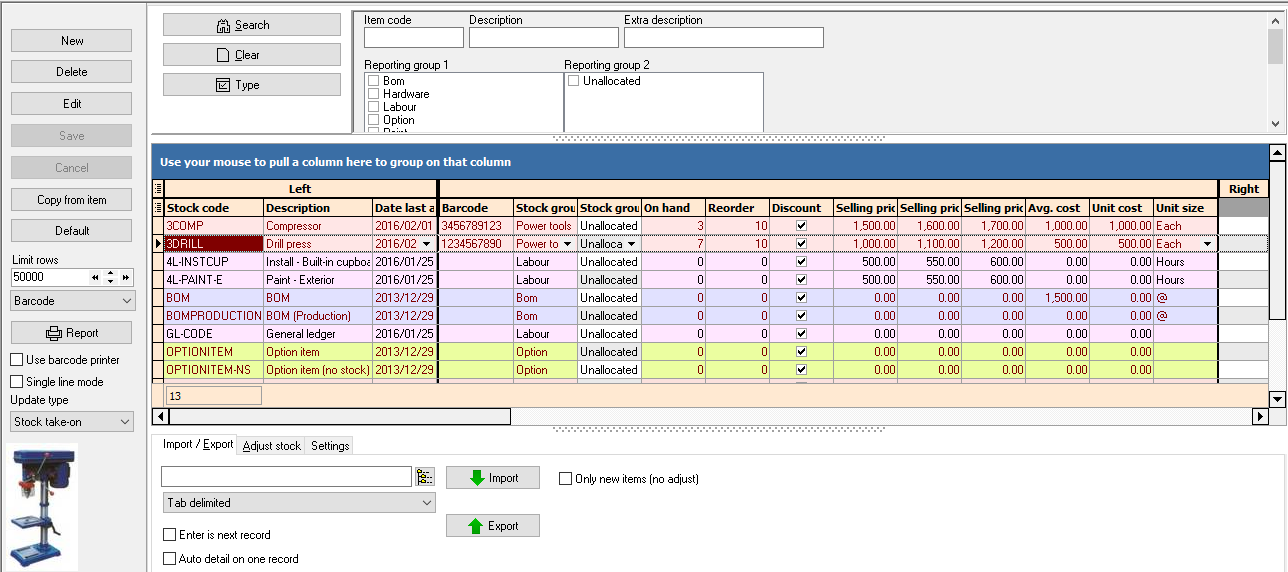
Task: Click the Type button with chart icon
Action: click(251, 85)
